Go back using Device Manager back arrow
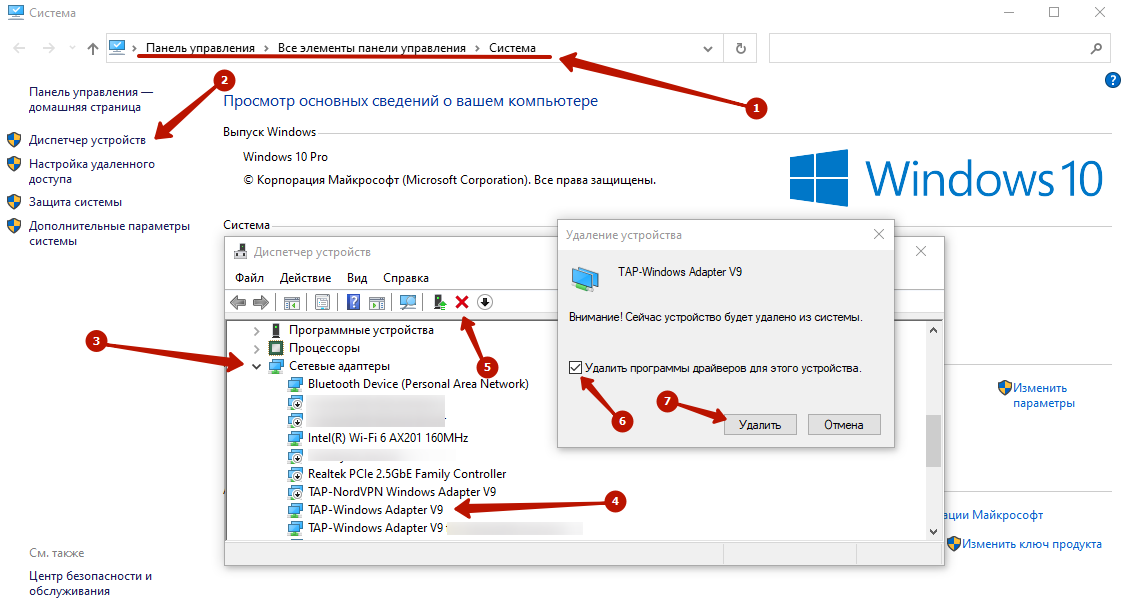Image resolution: width=1121 pixels, height=616 pixels. coord(238,302)
